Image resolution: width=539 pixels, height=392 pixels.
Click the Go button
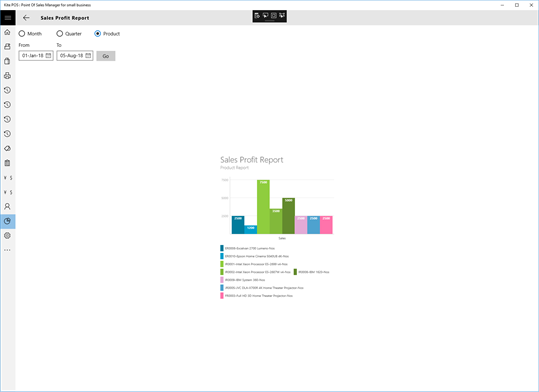106,56
